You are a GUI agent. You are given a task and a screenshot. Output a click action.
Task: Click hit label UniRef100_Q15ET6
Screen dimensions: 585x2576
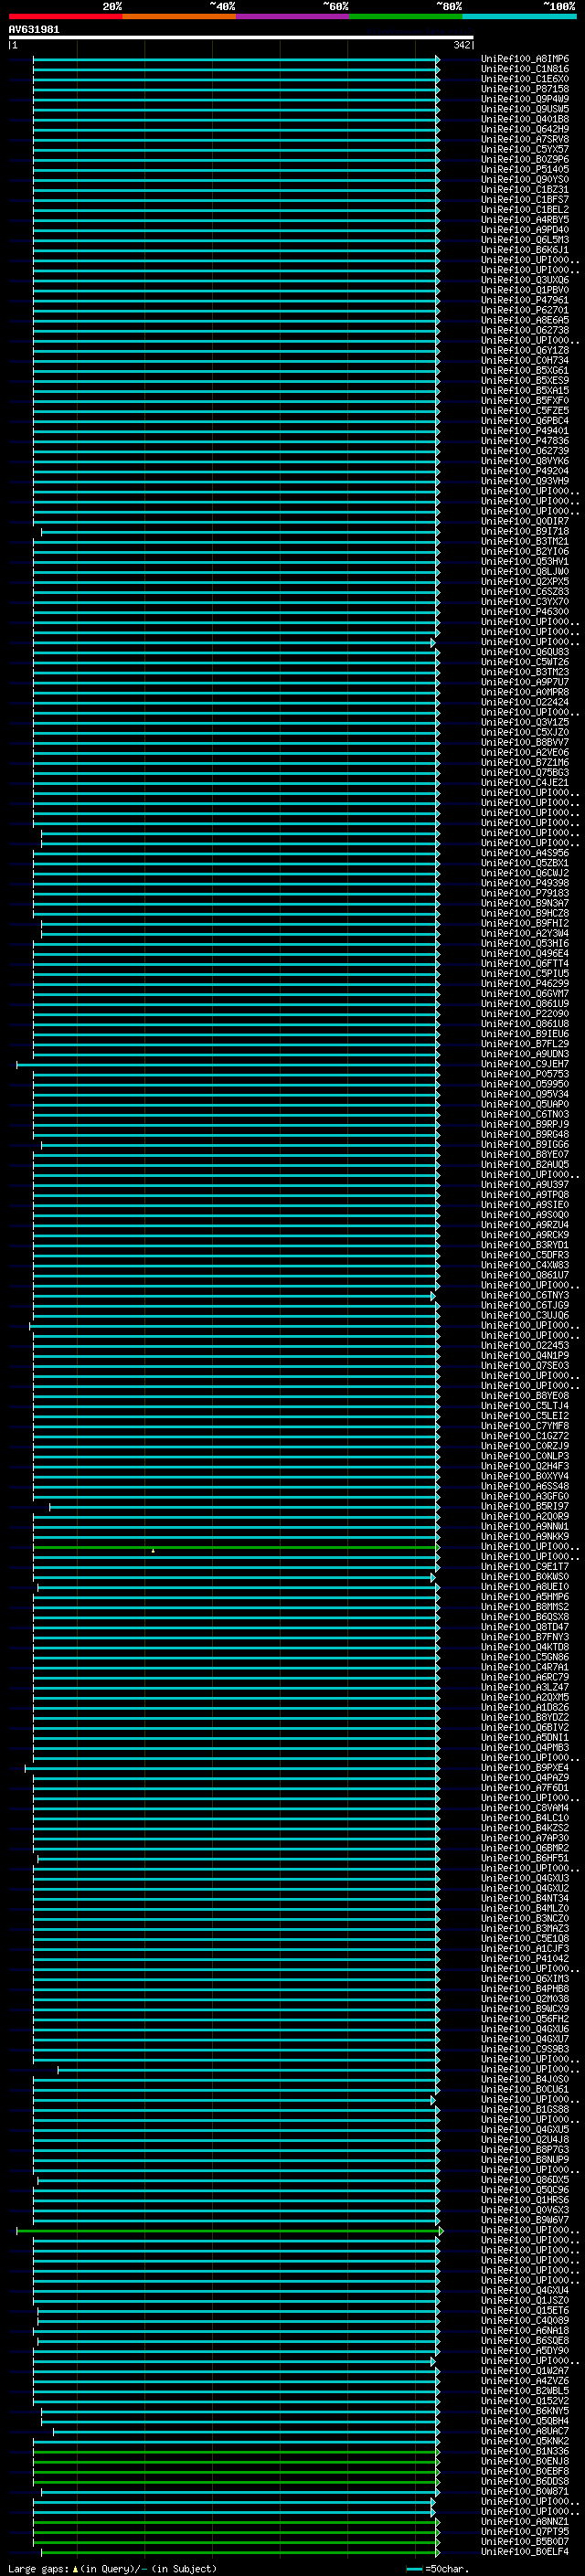coord(525,2310)
